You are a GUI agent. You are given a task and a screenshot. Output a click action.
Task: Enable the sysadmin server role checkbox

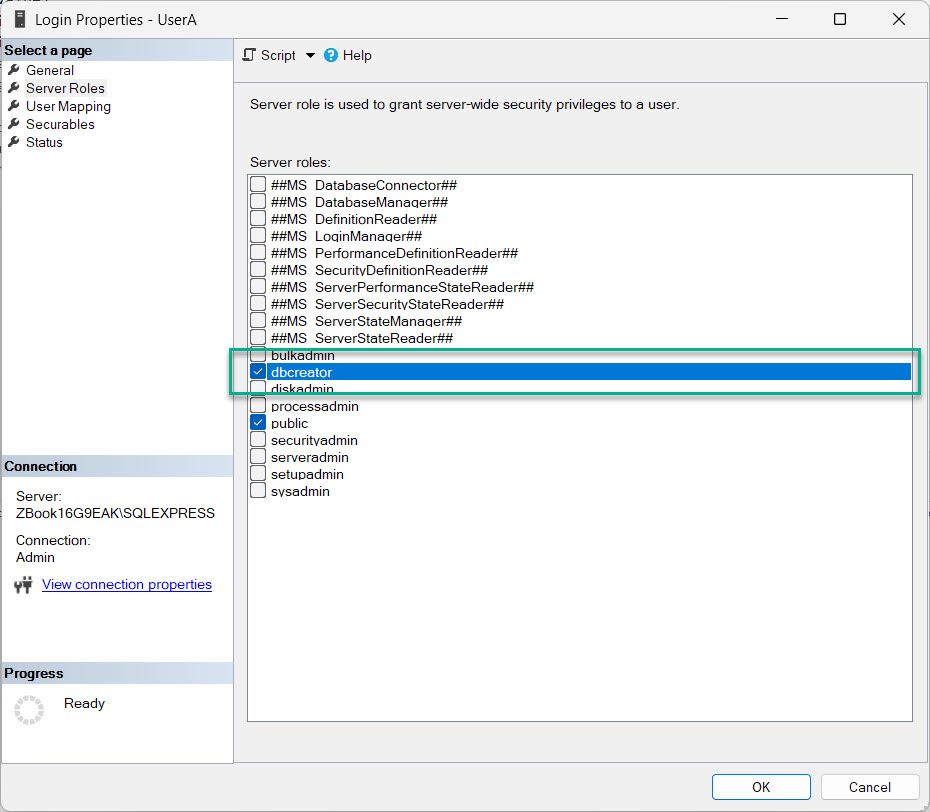258,491
